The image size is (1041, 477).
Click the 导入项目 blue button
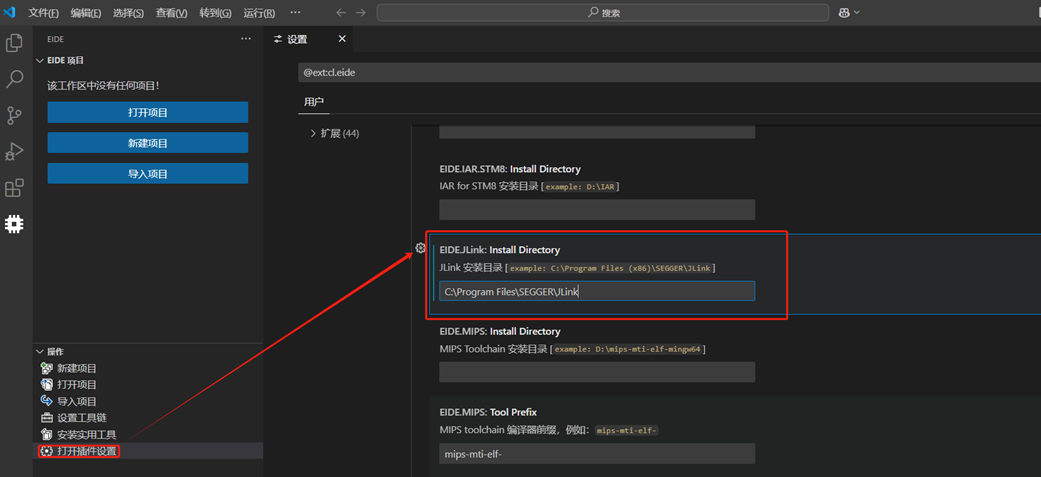coord(148,174)
